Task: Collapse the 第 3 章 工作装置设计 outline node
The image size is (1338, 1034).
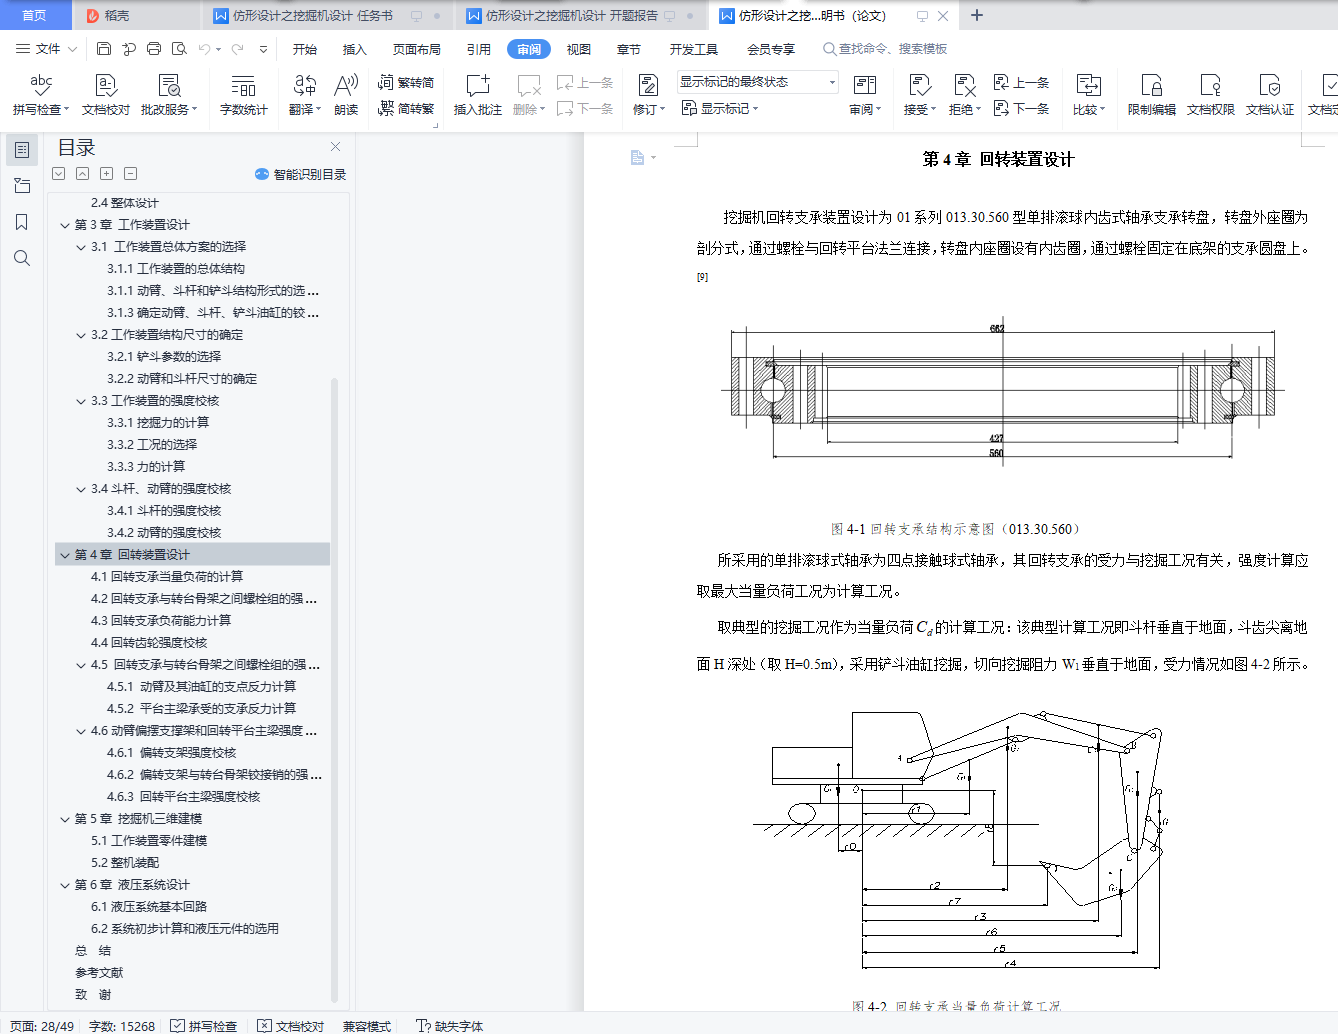Action: click(x=65, y=225)
